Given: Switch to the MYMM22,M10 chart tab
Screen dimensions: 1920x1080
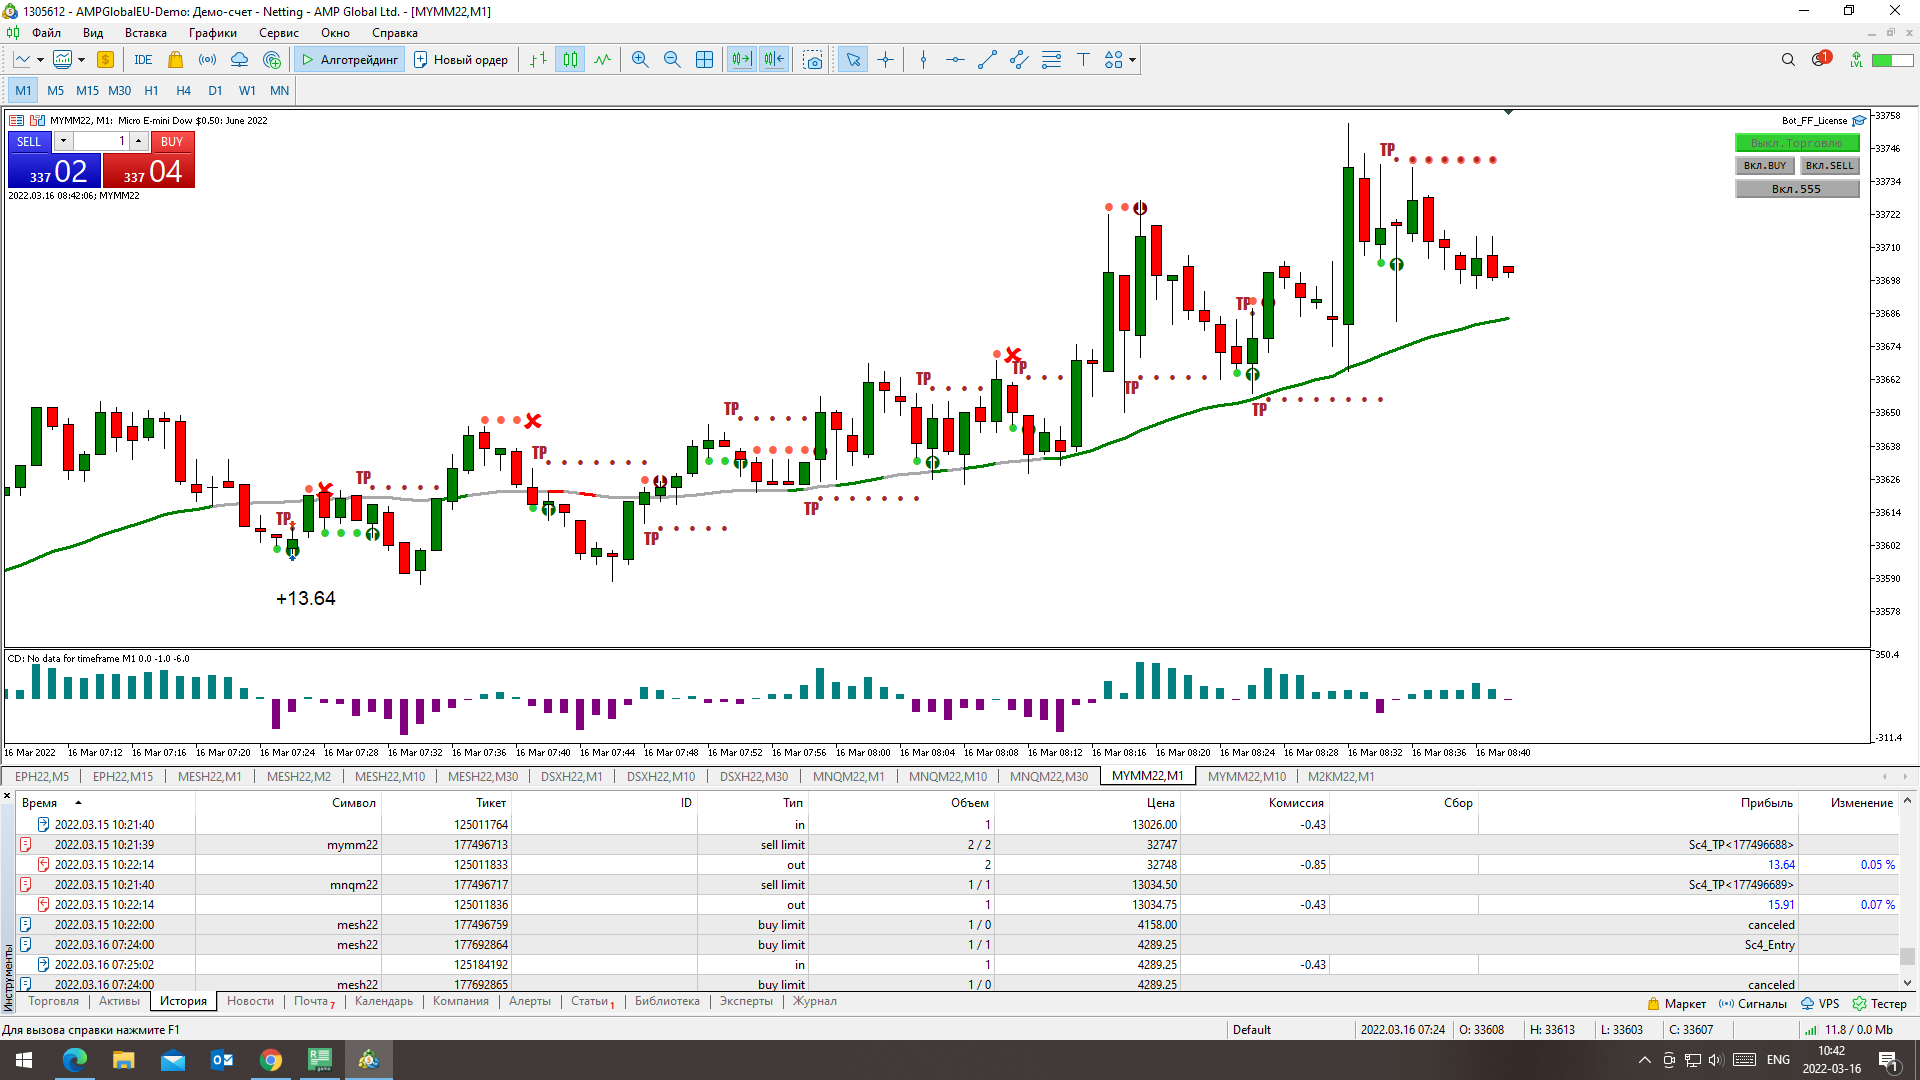Looking at the screenshot, I should tap(1246, 776).
